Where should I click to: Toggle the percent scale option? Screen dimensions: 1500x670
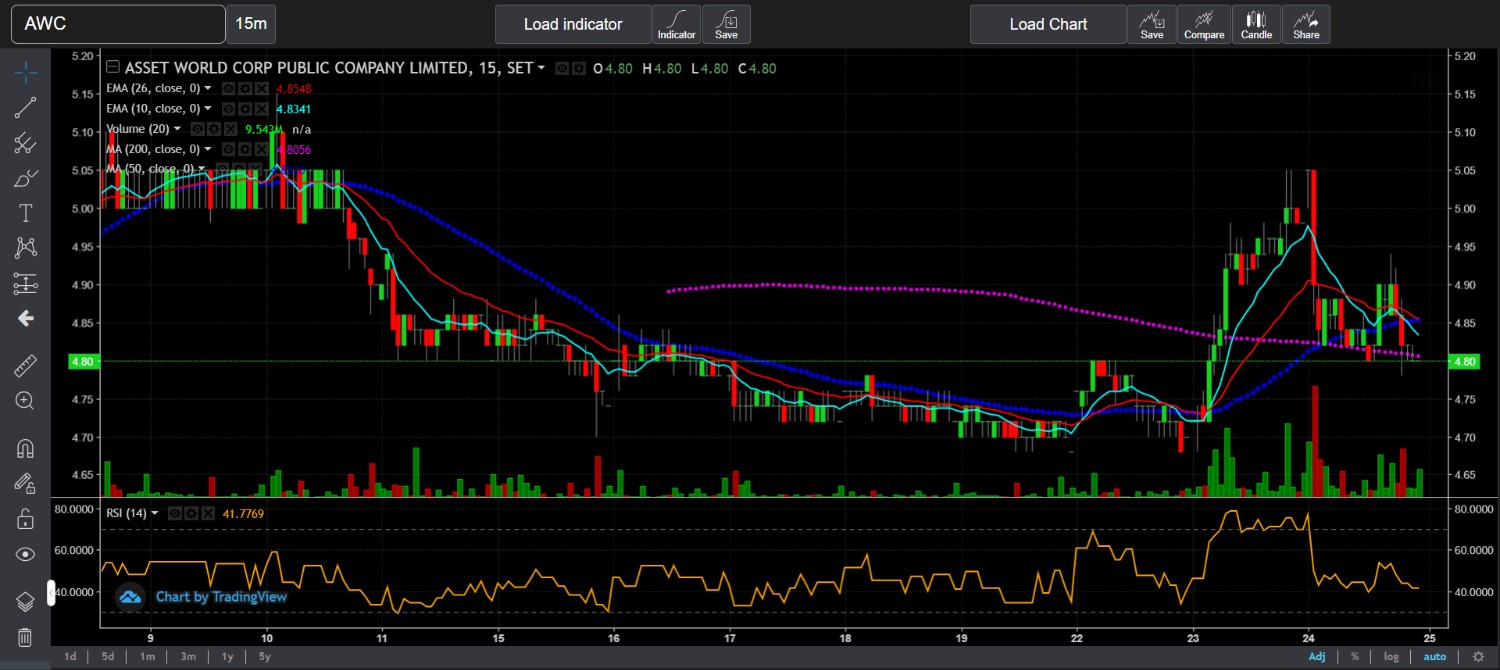(x=1355, y=656)
